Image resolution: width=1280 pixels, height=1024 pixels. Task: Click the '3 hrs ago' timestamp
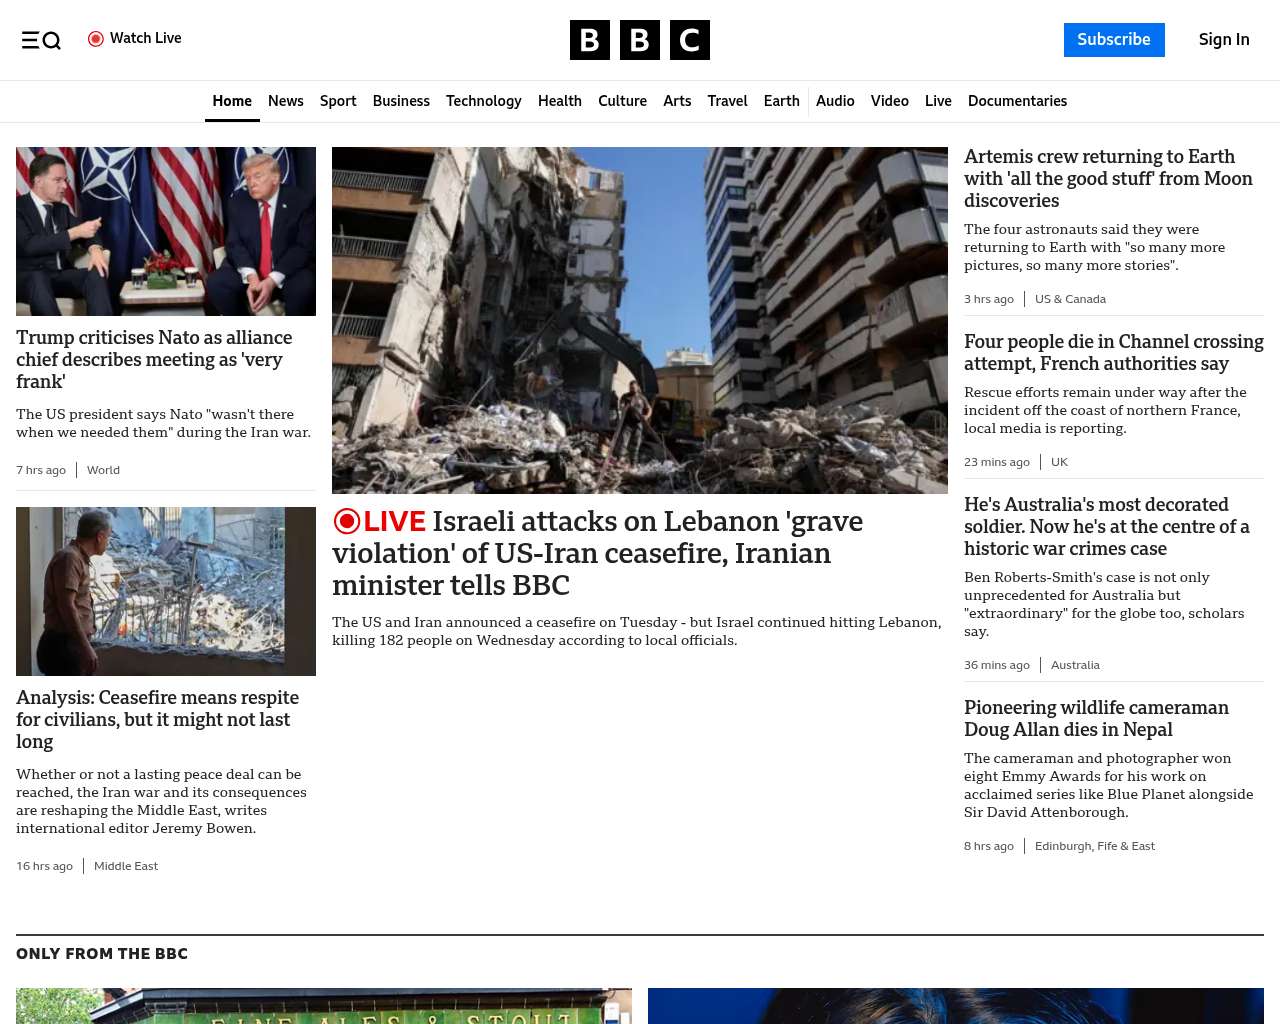point(989,299)
